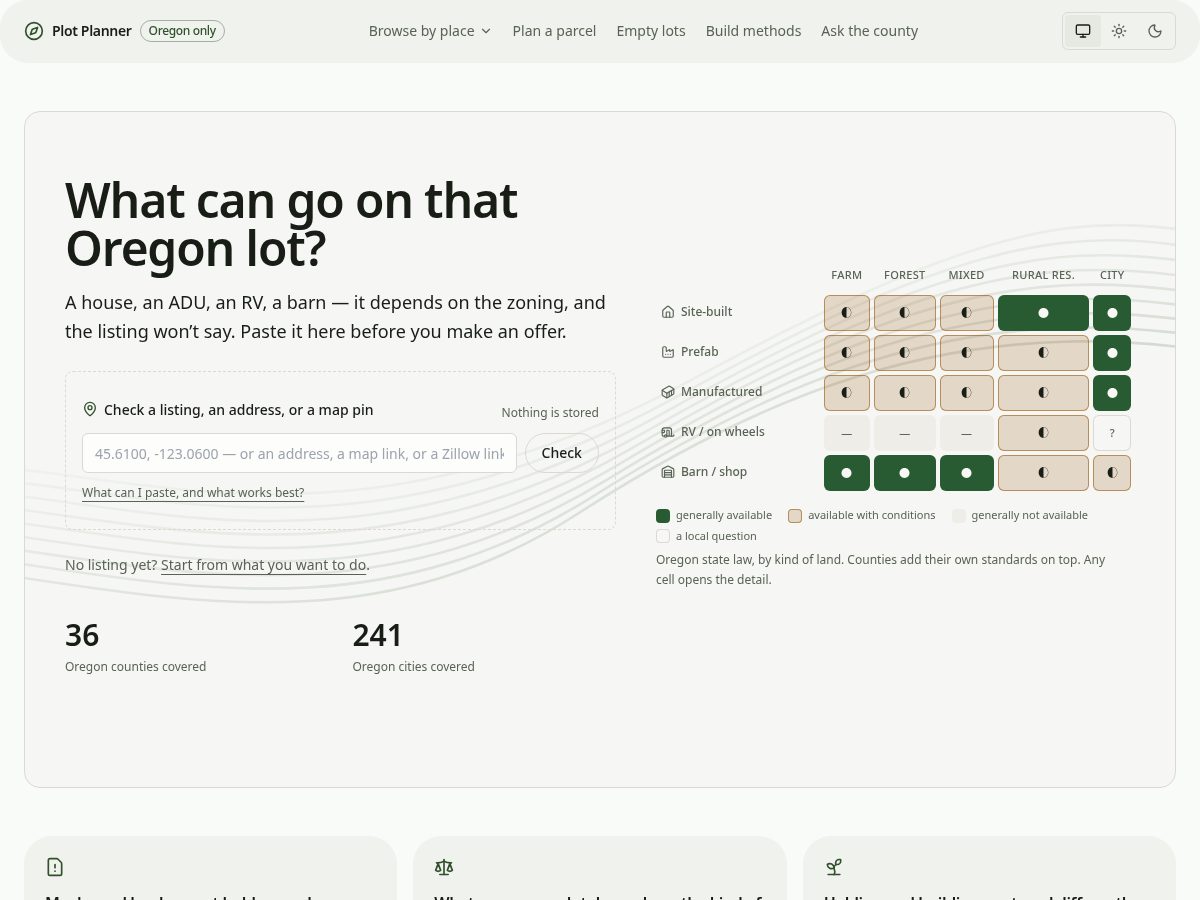Open Prefab on Forest cell

[x=905, y=353]
